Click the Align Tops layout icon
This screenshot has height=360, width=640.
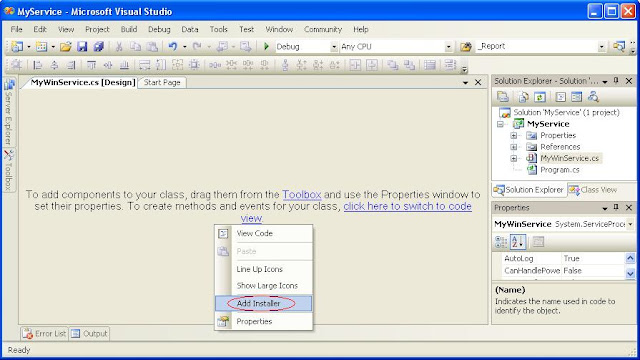point(91,65)
